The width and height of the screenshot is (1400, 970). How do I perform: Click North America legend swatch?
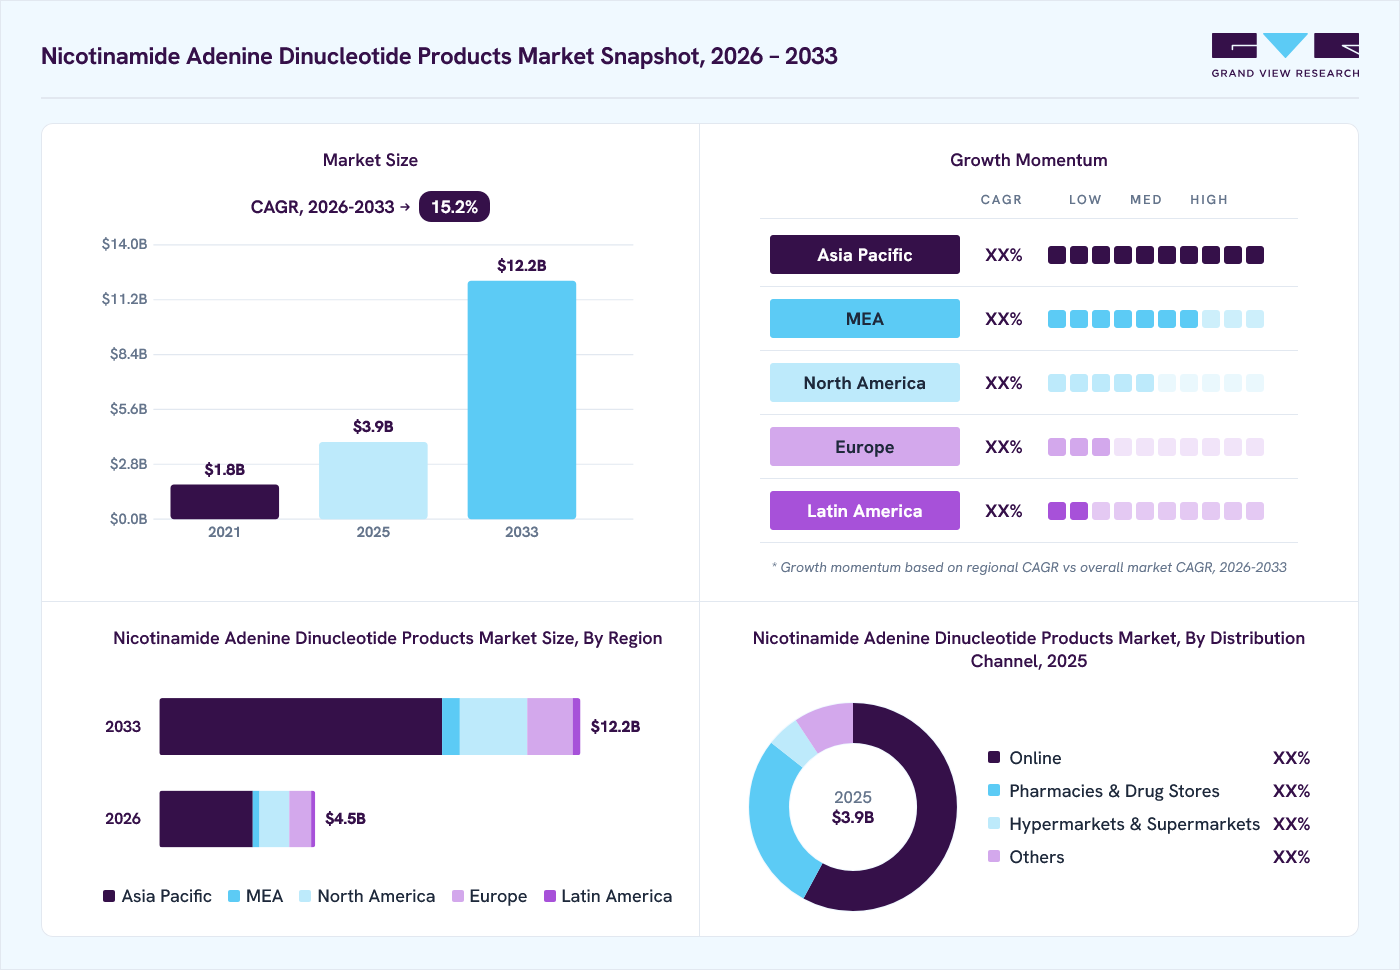305,896
